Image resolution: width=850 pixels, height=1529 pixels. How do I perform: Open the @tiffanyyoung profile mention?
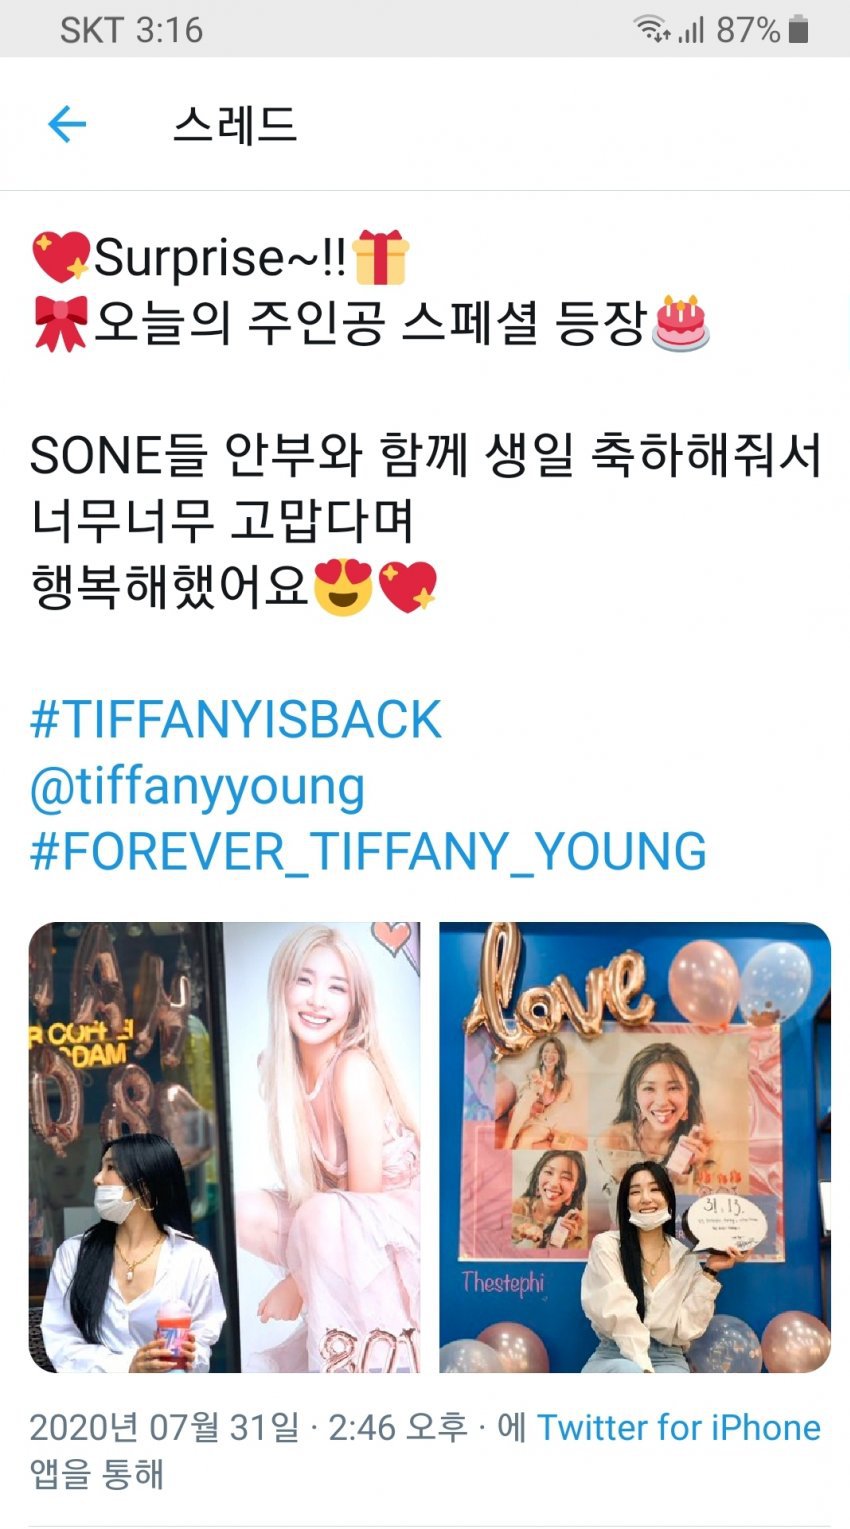197,787
